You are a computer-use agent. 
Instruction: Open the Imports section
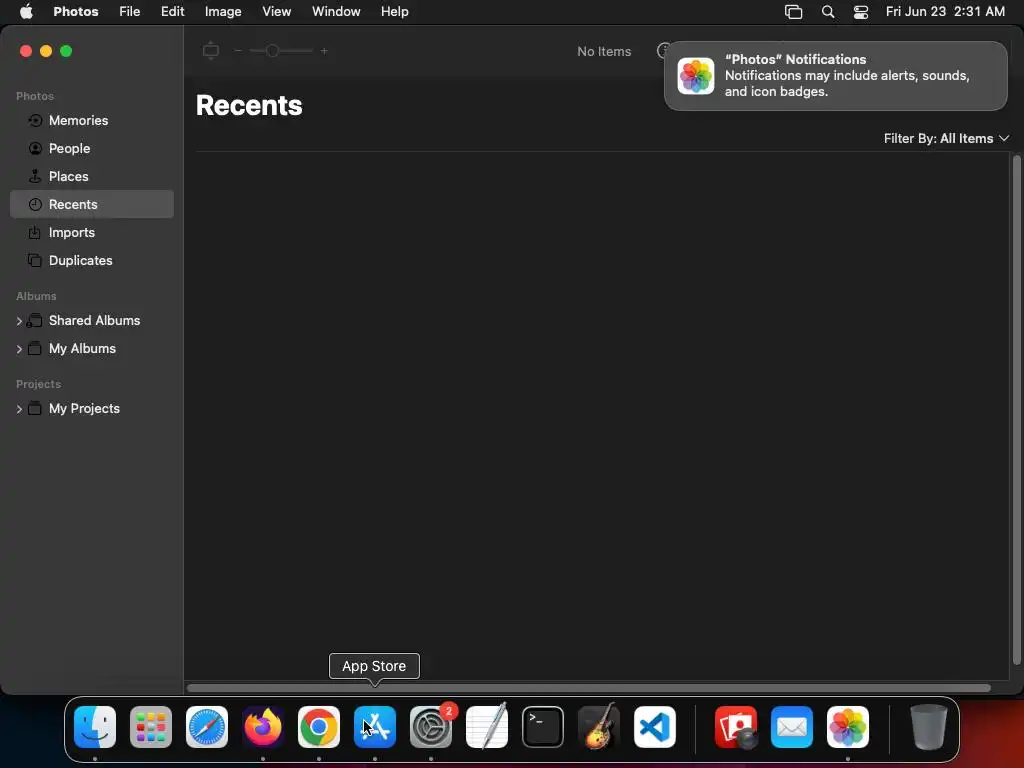(91, 232)
